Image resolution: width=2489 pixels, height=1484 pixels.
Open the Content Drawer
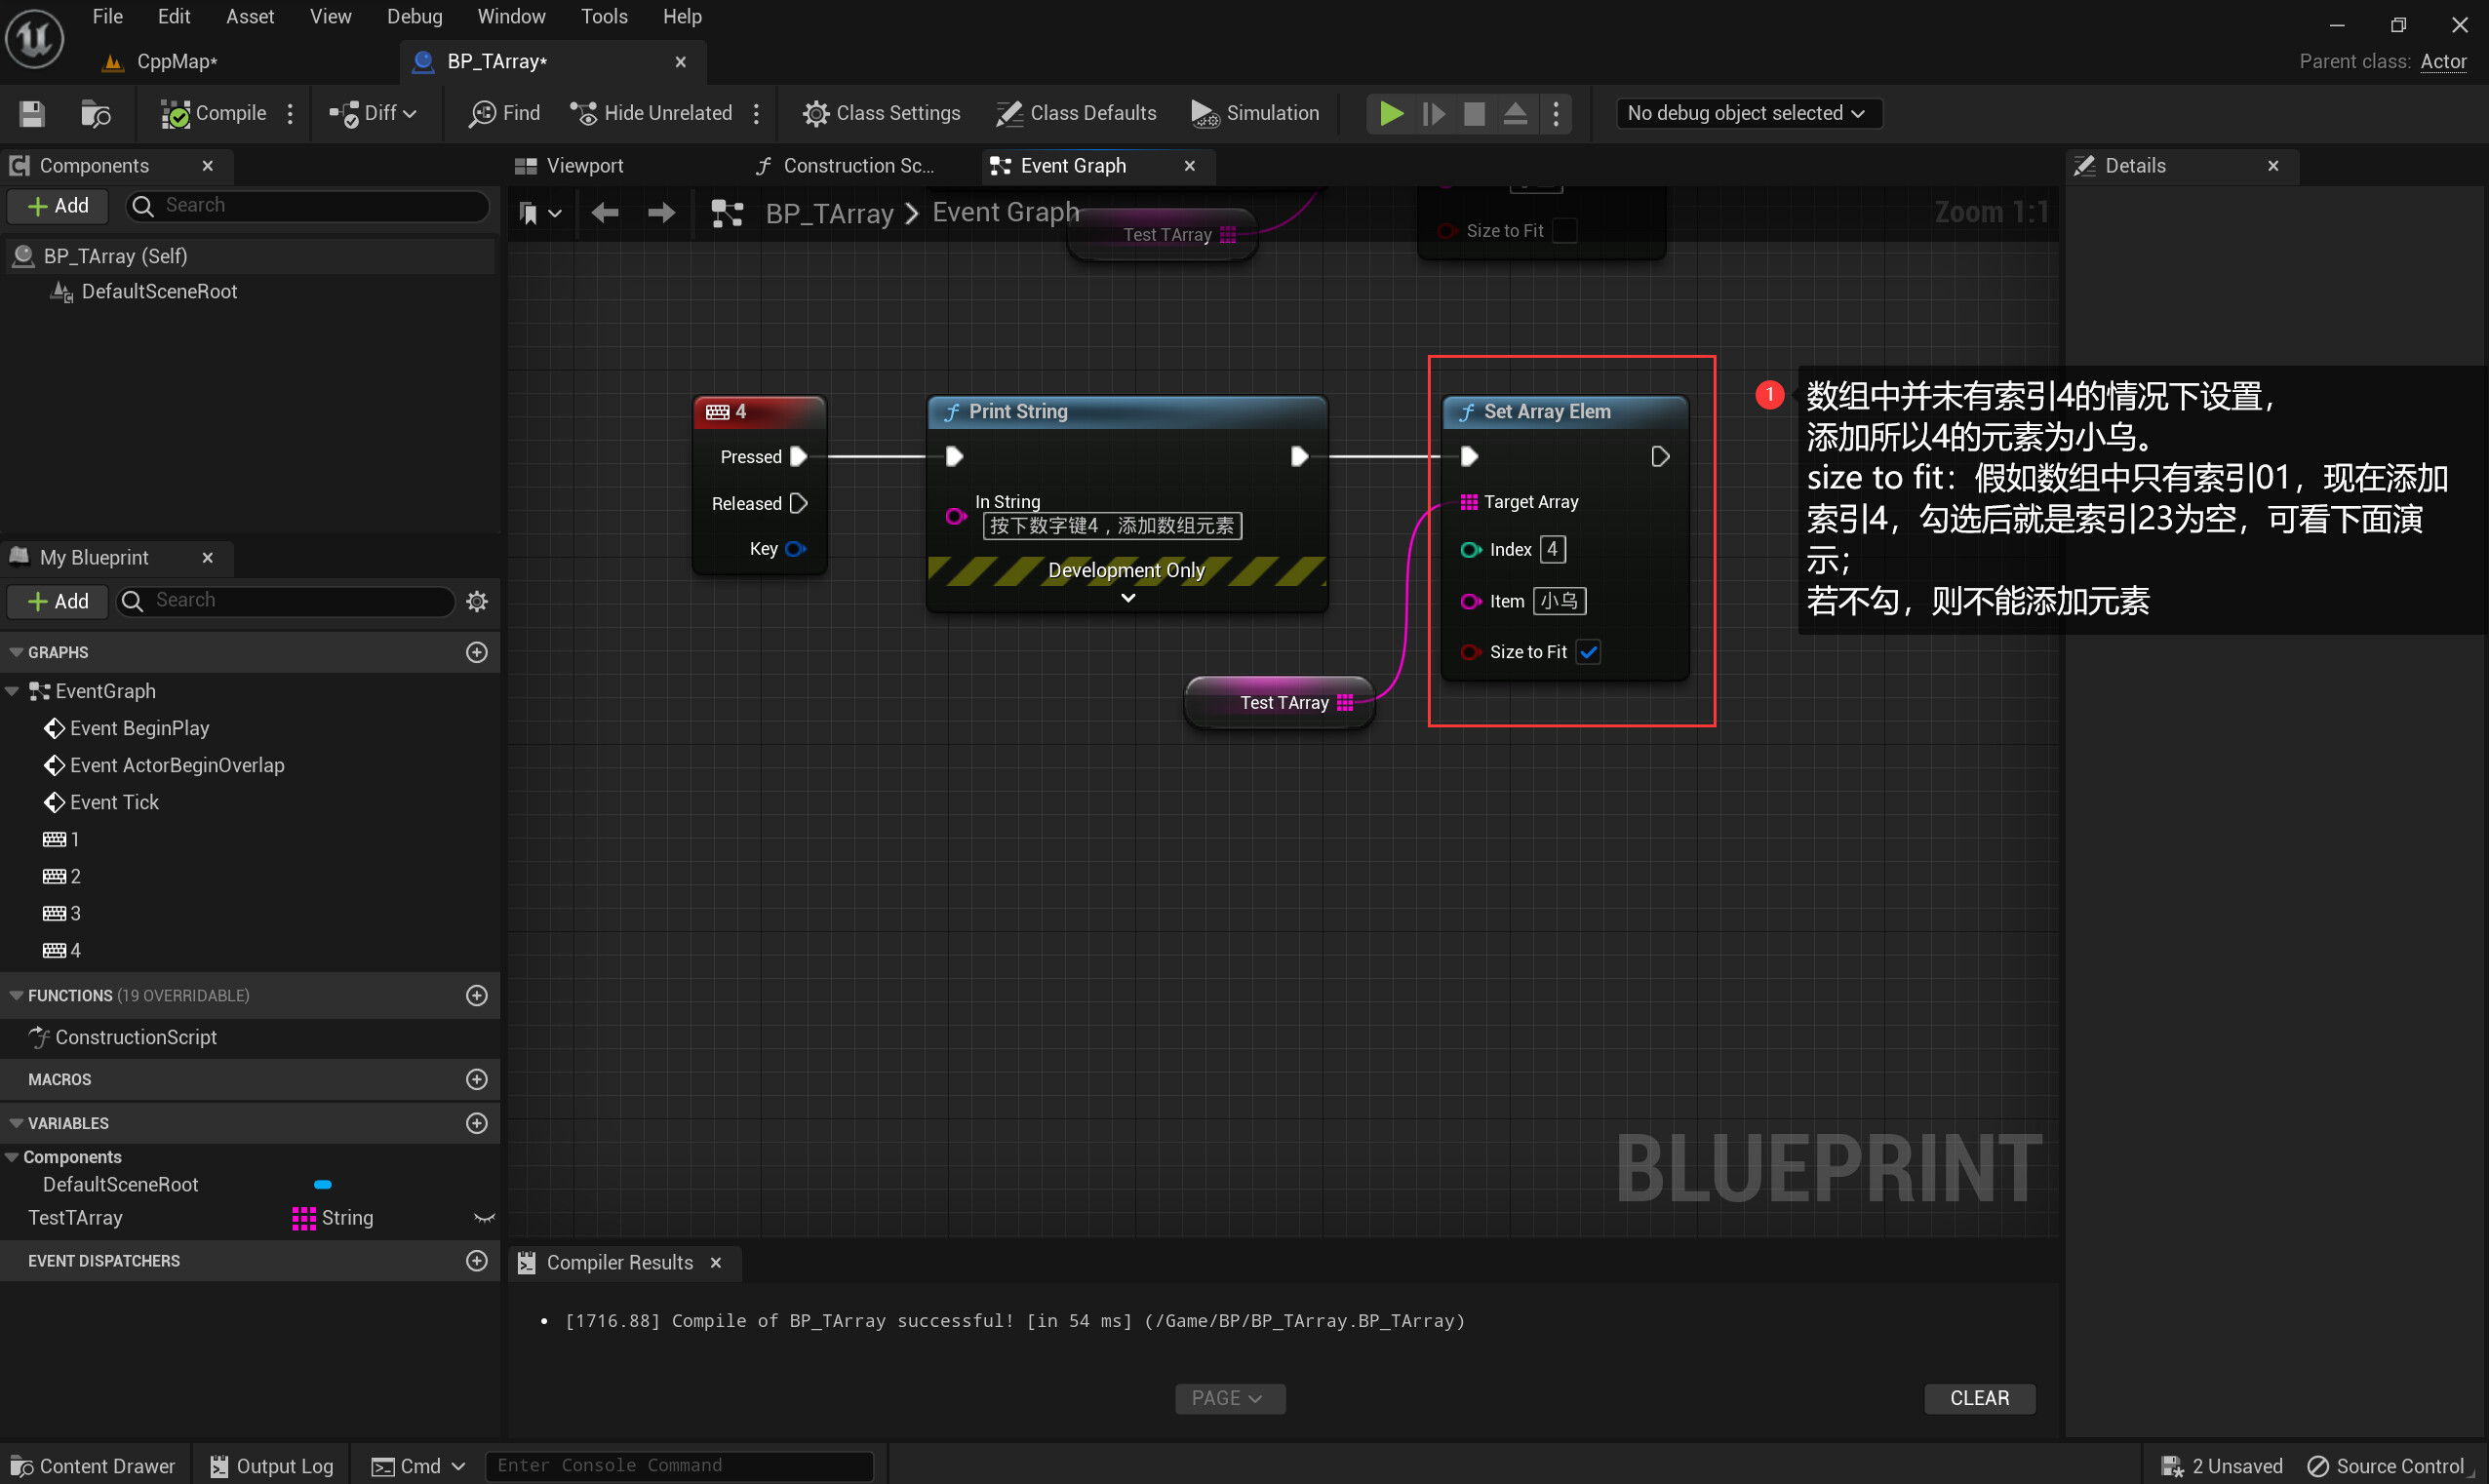[x=92, y=1466]
